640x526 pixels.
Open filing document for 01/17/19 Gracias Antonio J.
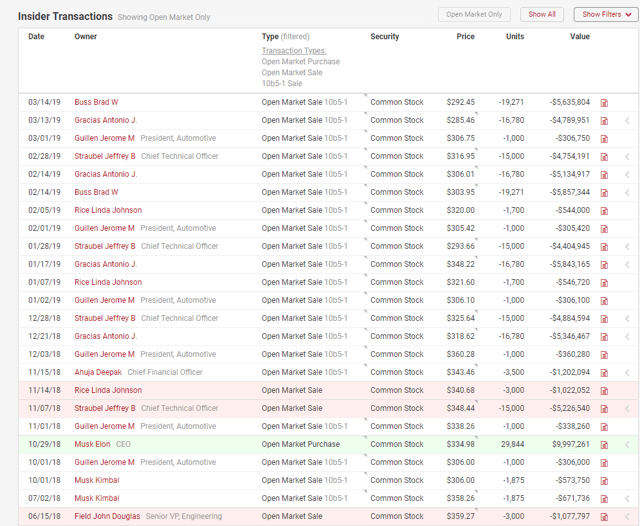coord(604,264)
